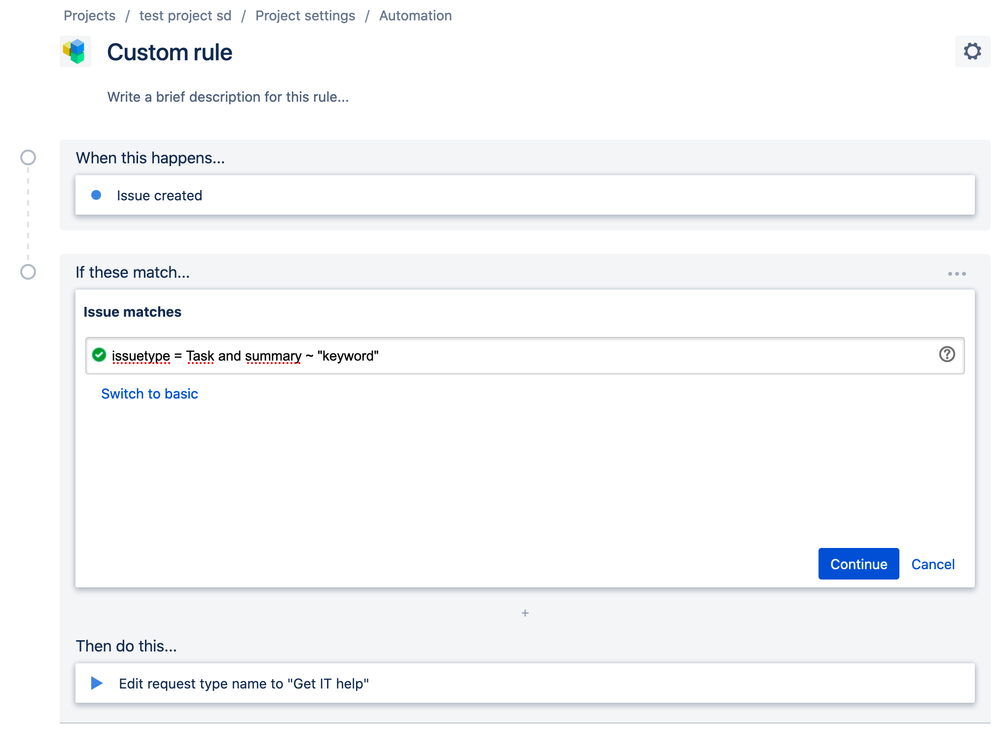Screen dimensions: 998x734
Task: Open the Issue created trigger card
Action: 525,195
